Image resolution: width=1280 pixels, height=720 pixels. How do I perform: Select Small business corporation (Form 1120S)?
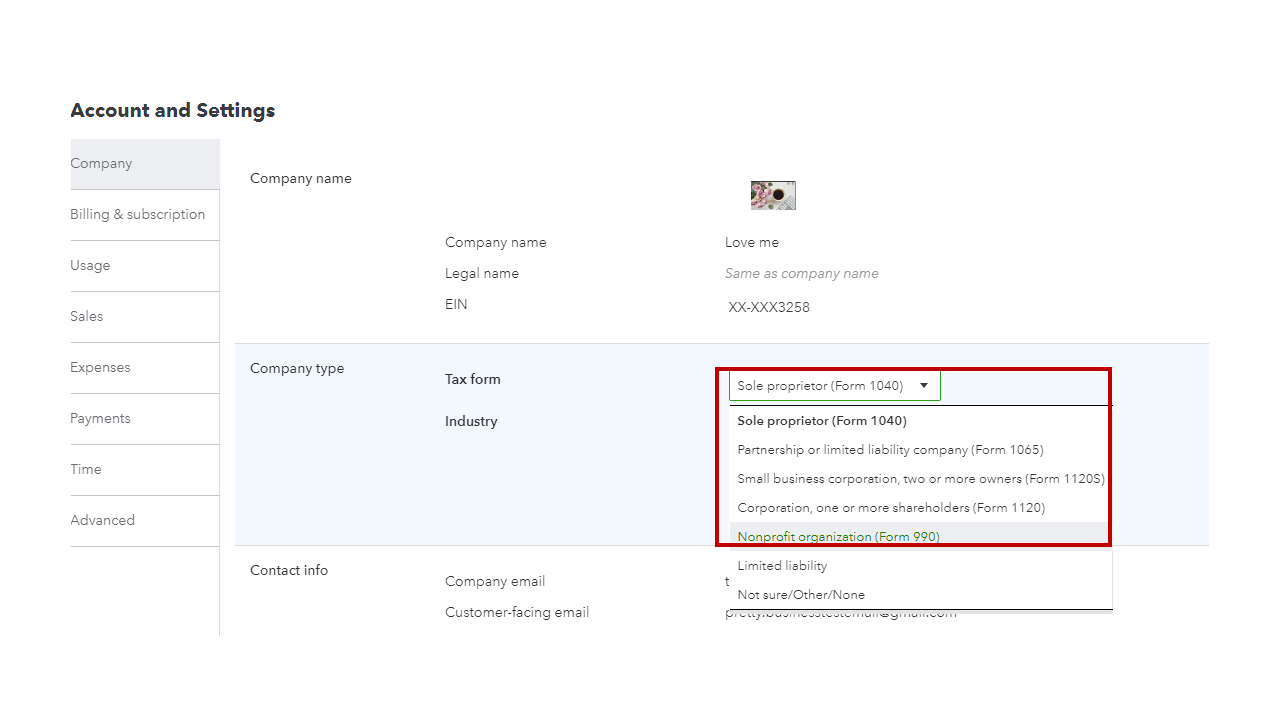click(x=920, y=479)
